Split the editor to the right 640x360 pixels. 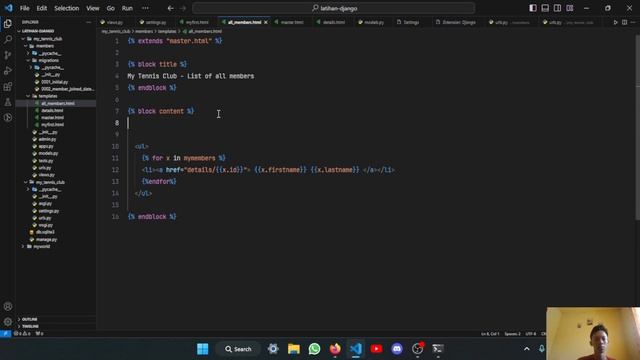coord(624,22)
